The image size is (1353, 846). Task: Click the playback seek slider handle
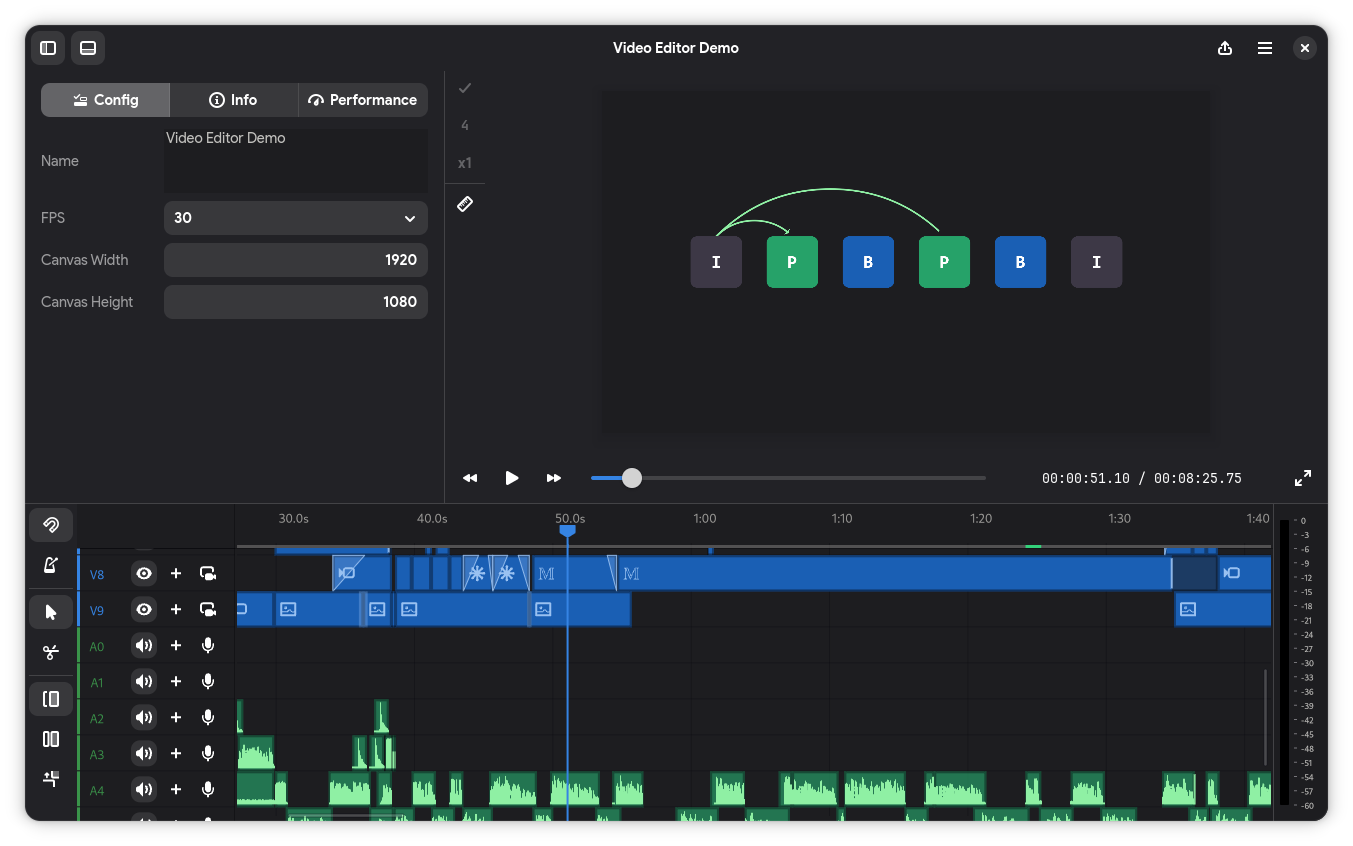pos(632,478)
